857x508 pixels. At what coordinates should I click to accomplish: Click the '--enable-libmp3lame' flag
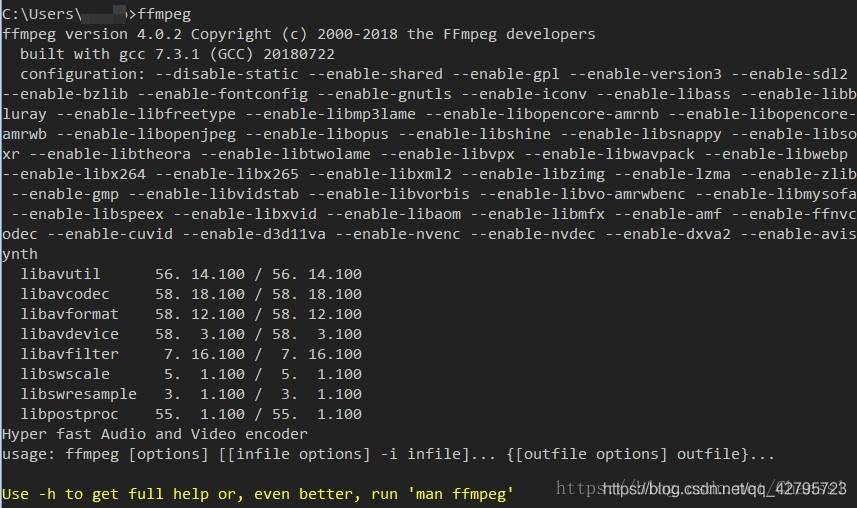(x=331, y=114)
